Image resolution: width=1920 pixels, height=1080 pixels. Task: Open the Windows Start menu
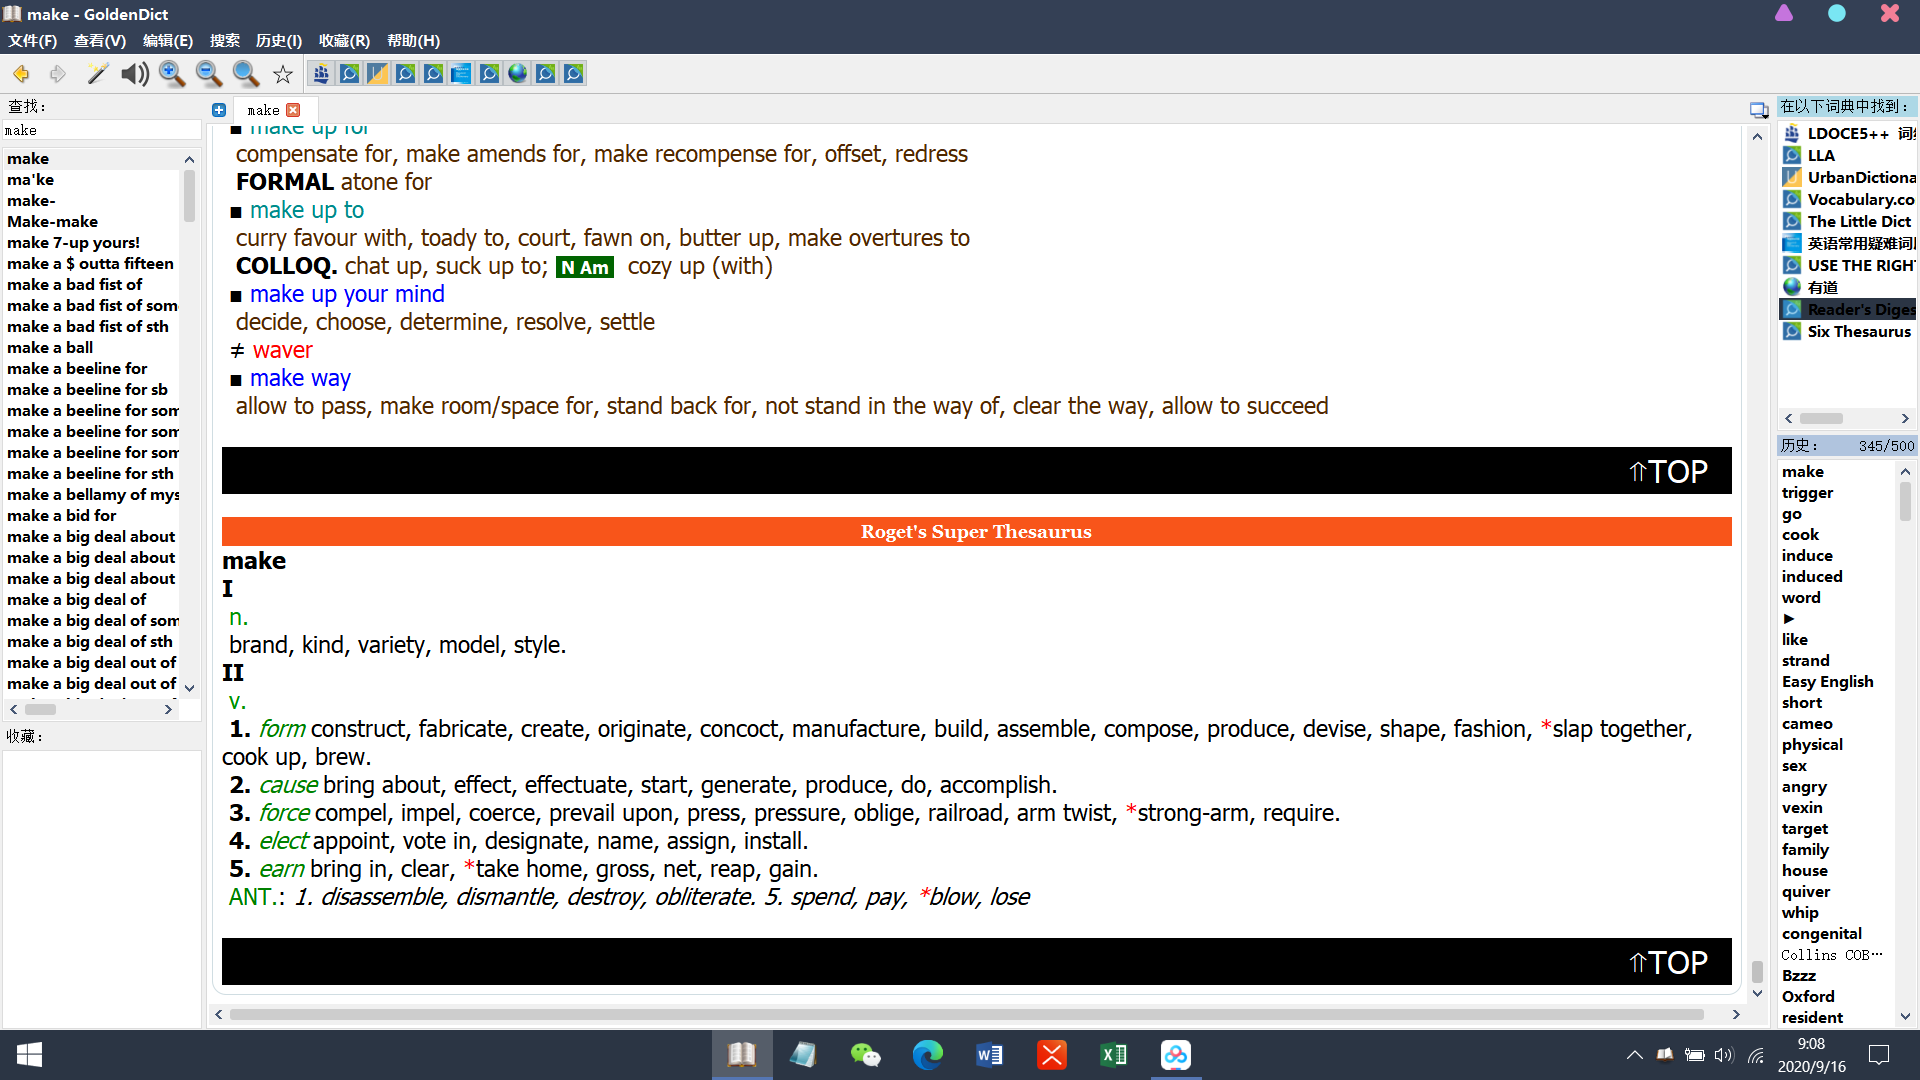29,1055
